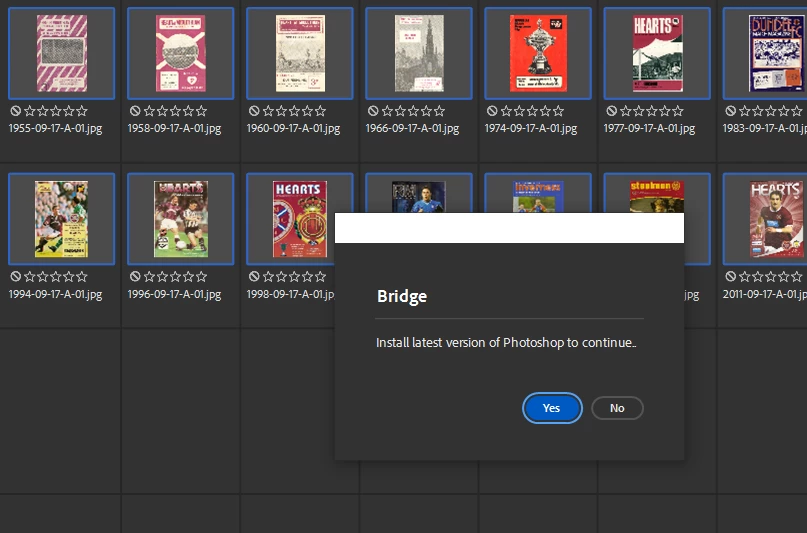
Task: Apply two-star rating to 1966-09-17-A-01.jpg
Action: coord(400,111)
